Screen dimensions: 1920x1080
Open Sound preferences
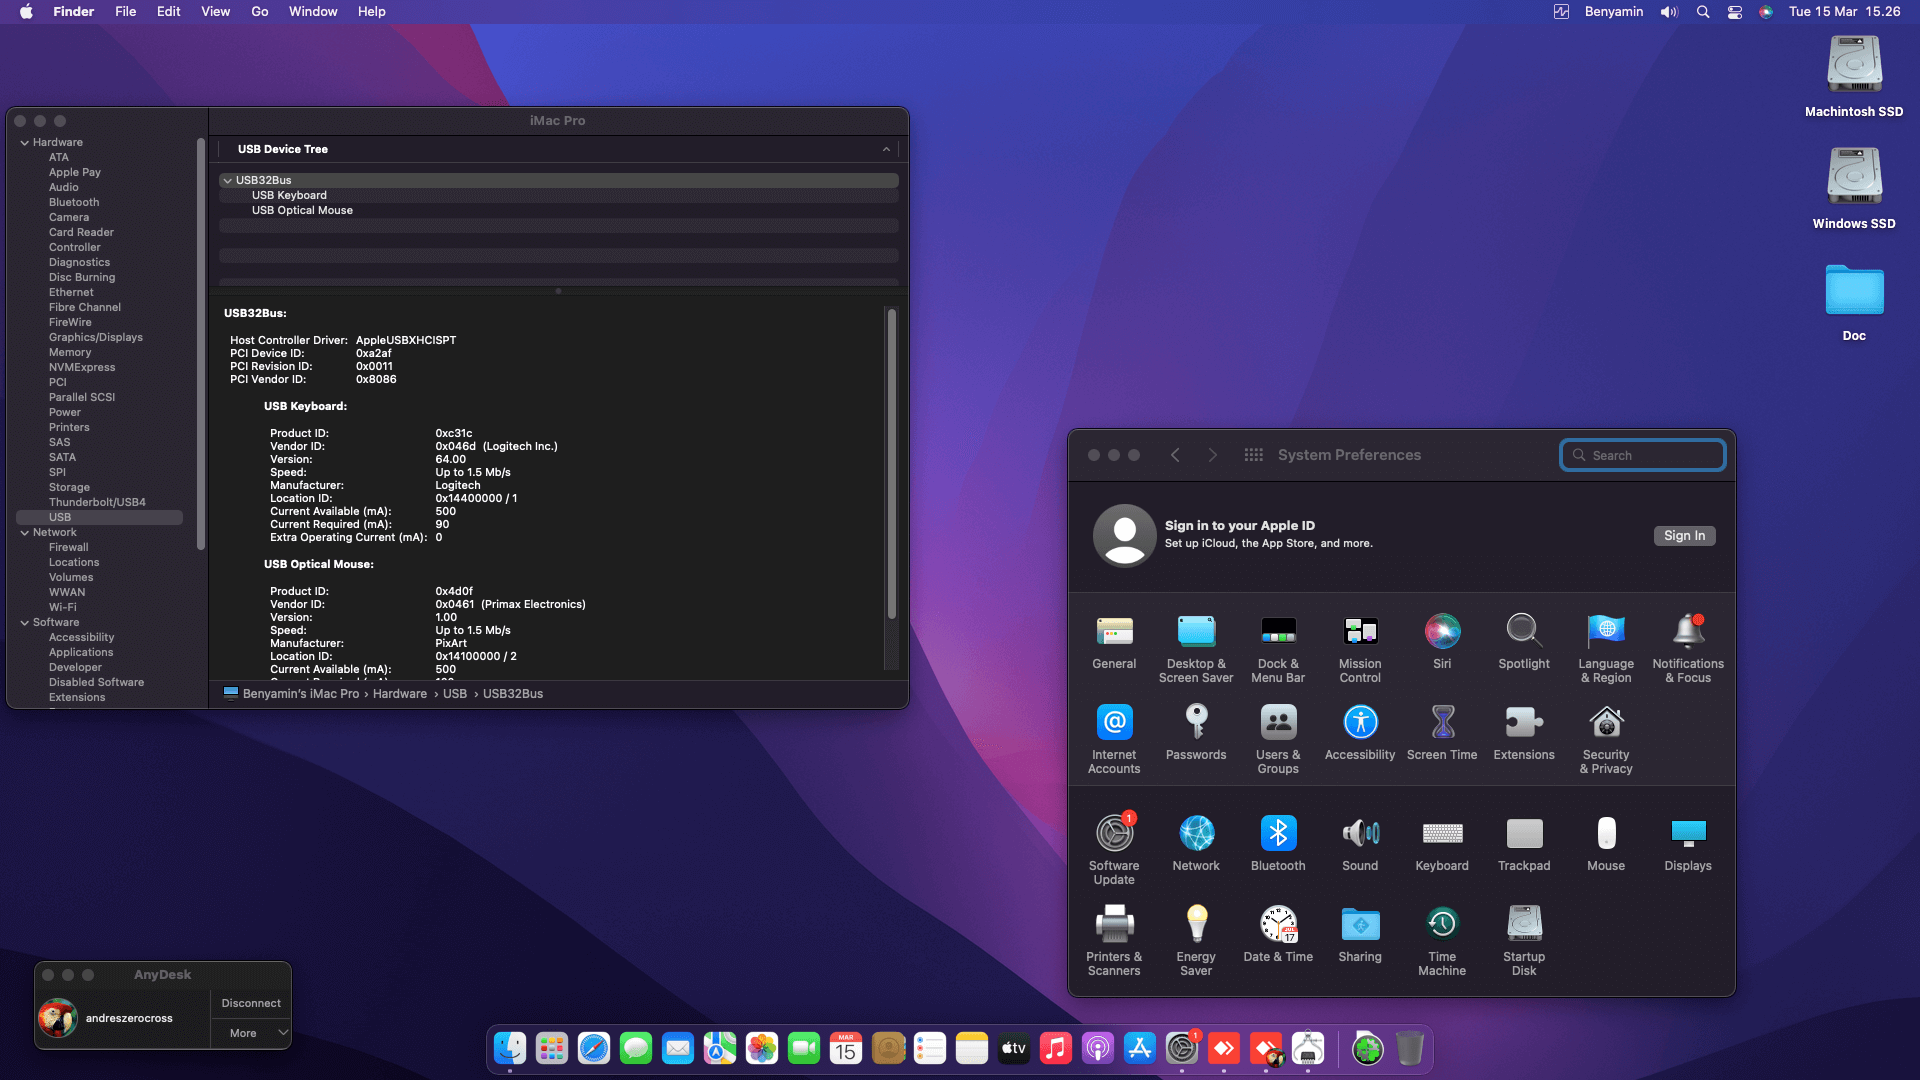(x=1360, y=844)
